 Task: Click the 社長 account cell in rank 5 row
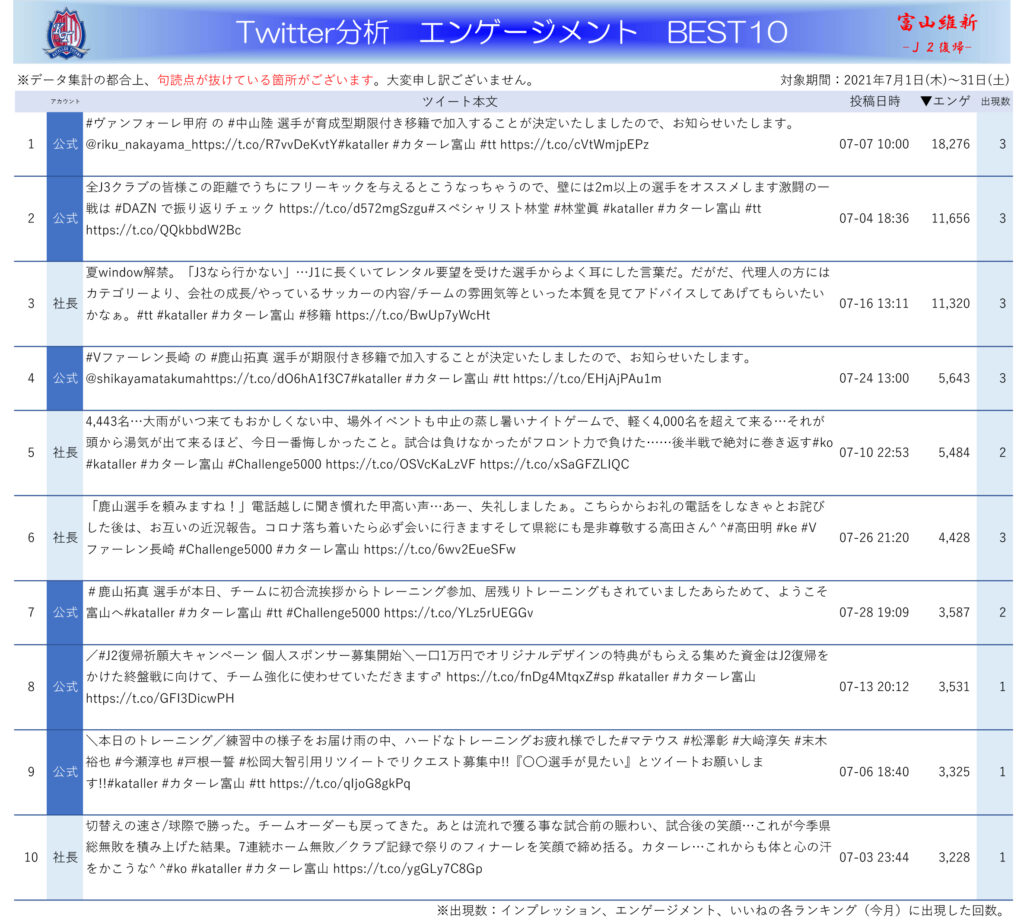coord(65,453)
